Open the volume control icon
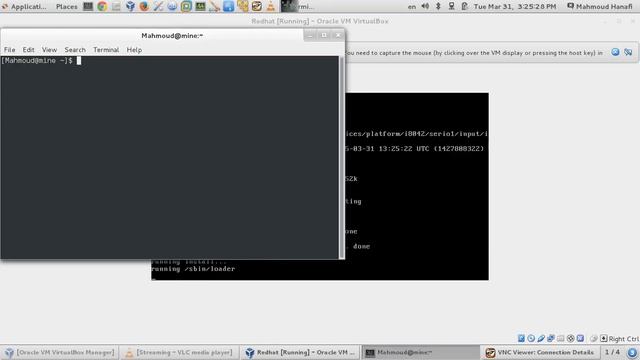Screen dimensions: 640x360 pyautogui.click(x=425, y=6)
